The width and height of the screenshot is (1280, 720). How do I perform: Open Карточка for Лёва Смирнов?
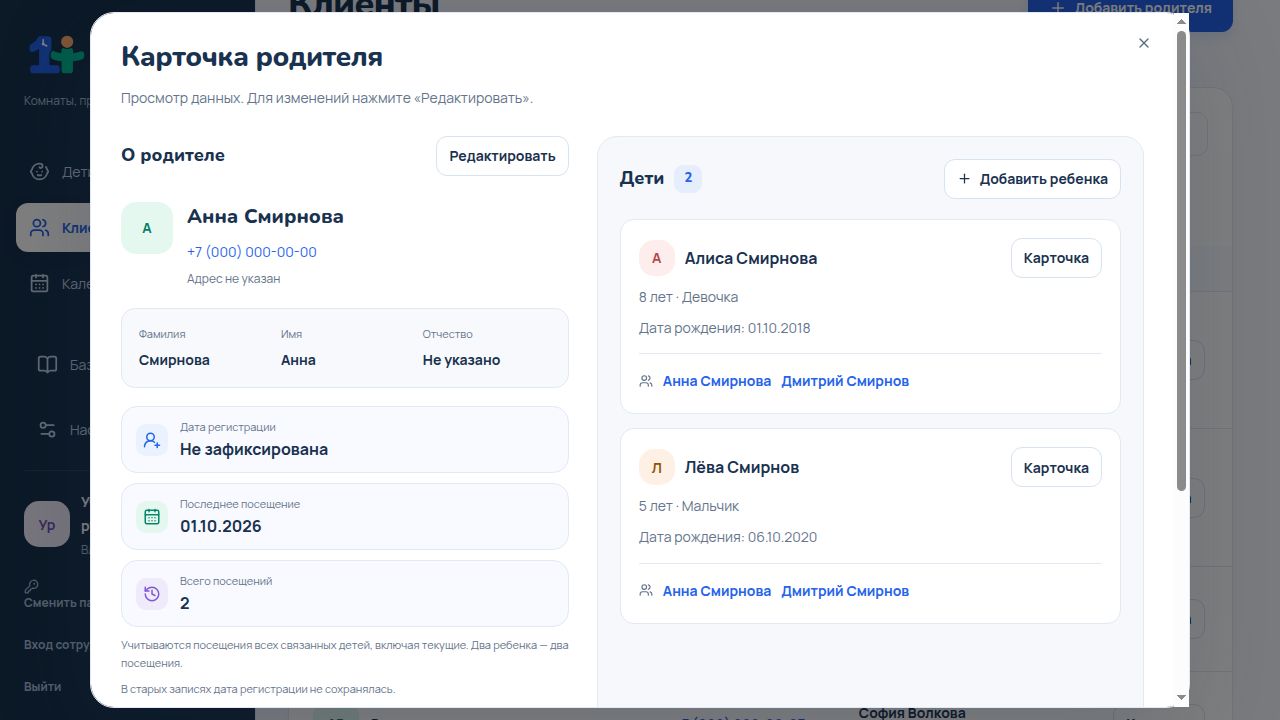(x=1056, y=467)
